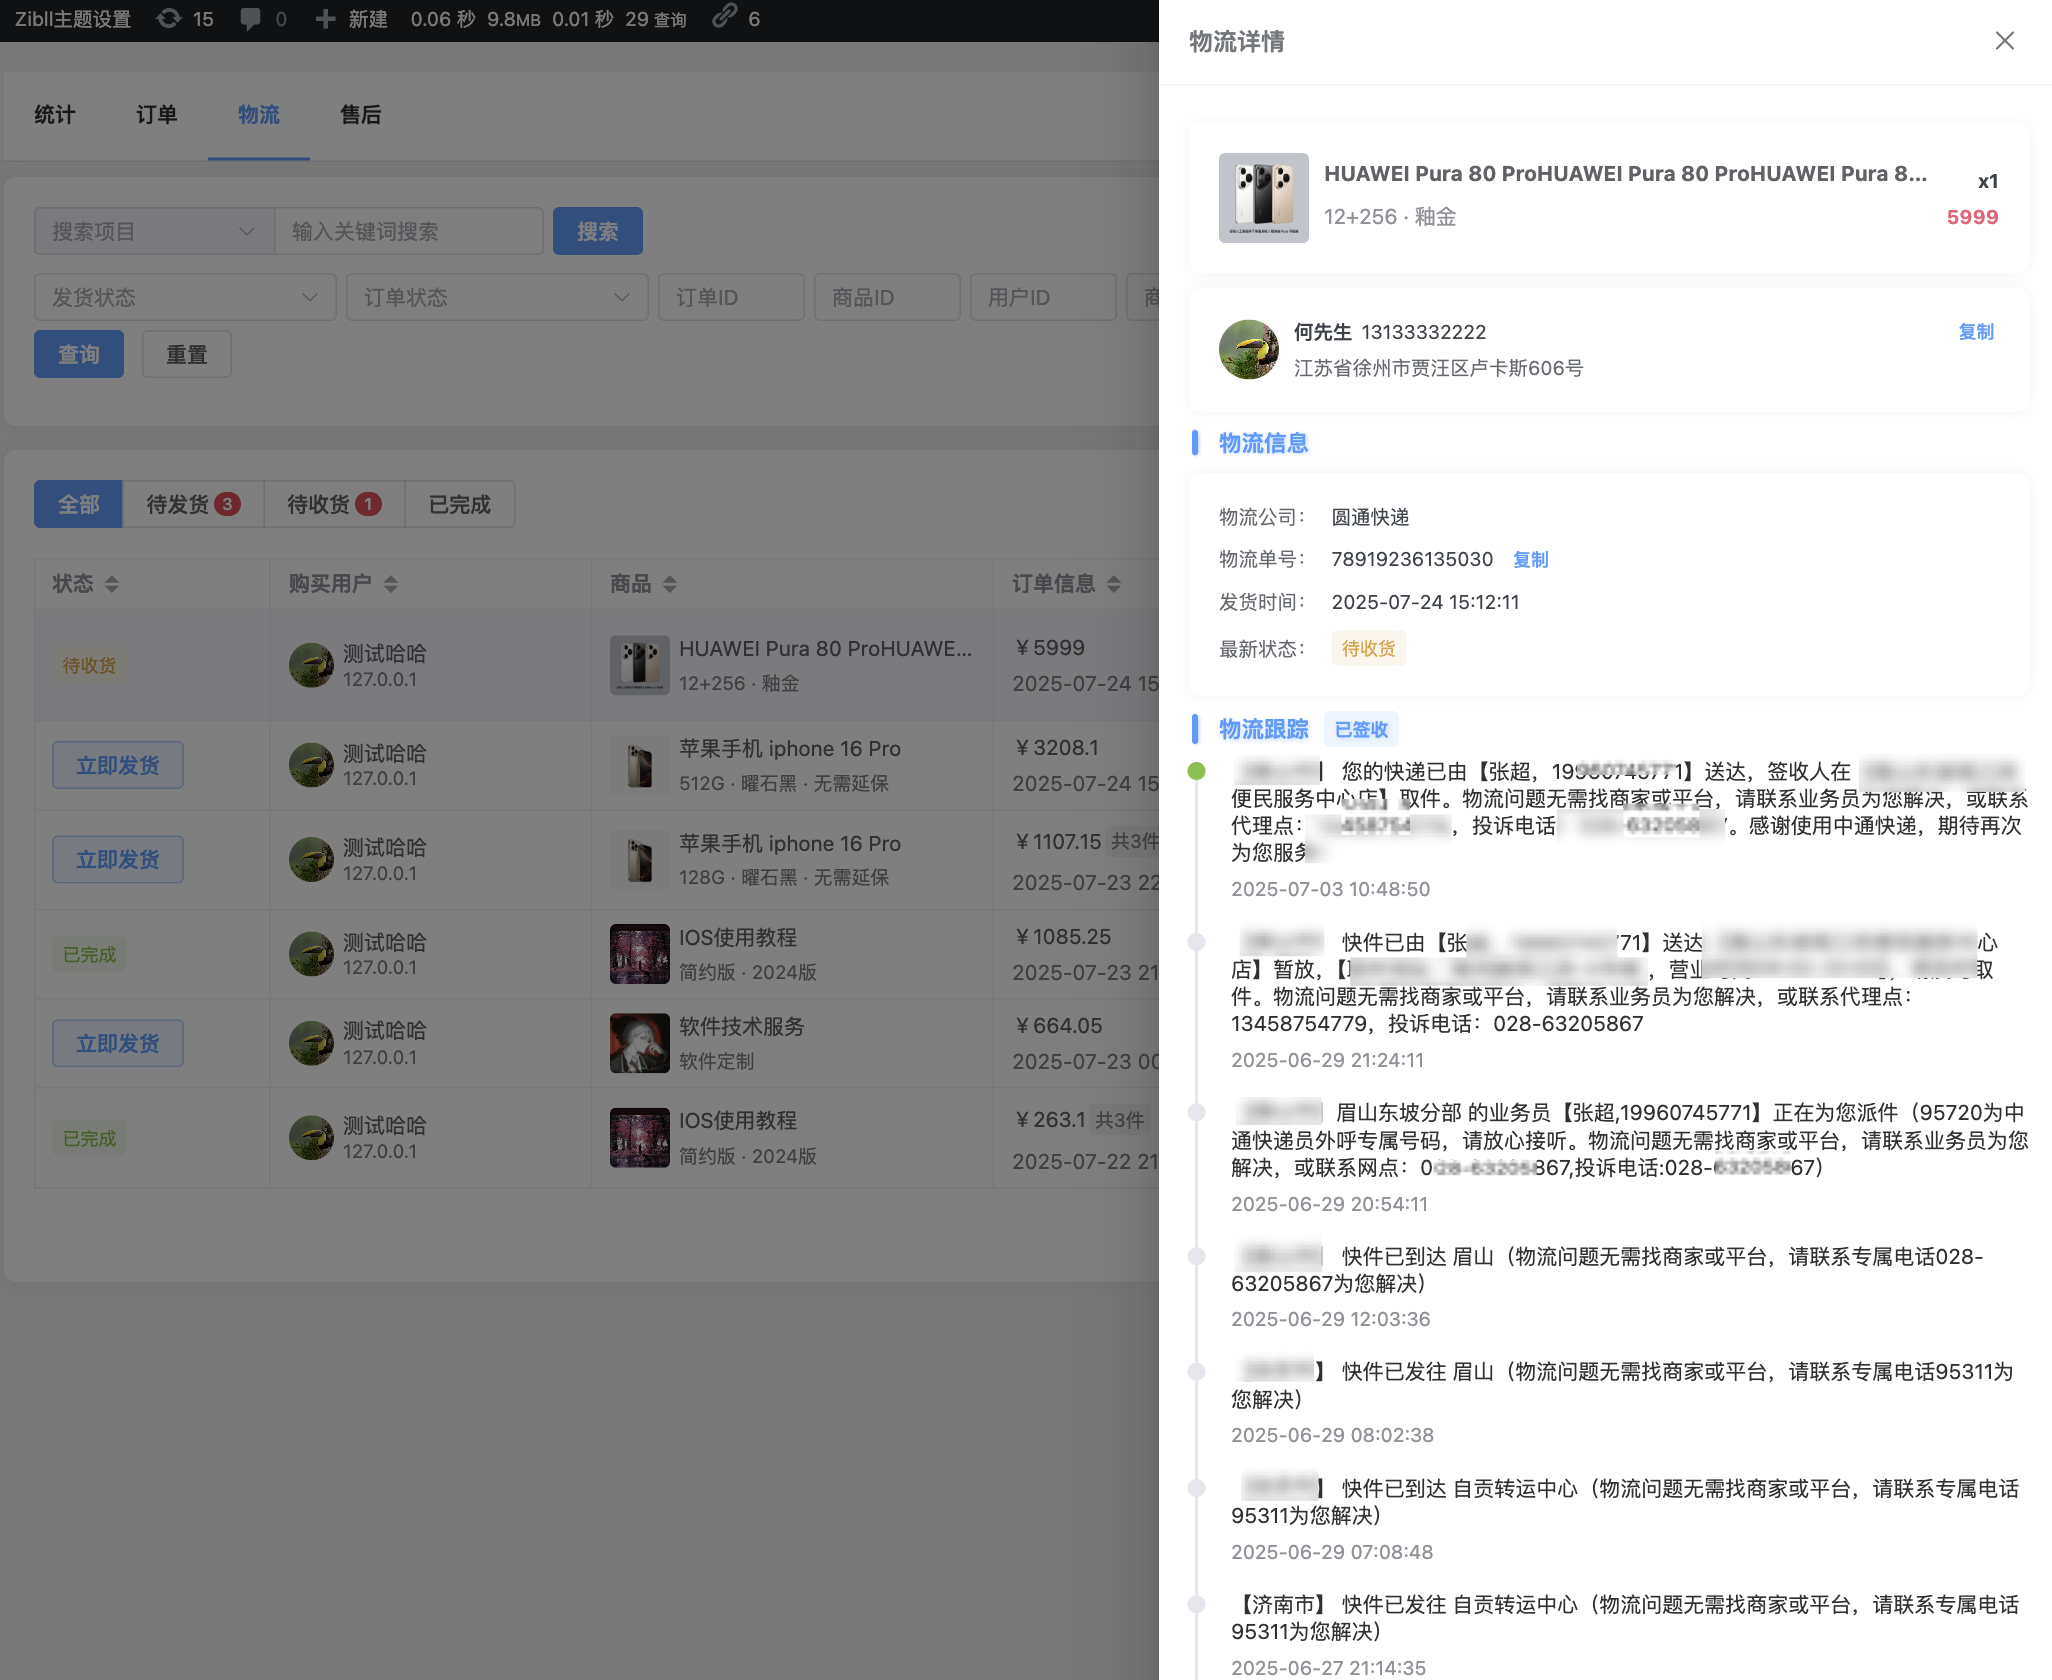The width and height of the screenshot is (2052, 1680).
Task: Click 何先生's buyer avatar in logistics details
Action: click(1248, 349)
